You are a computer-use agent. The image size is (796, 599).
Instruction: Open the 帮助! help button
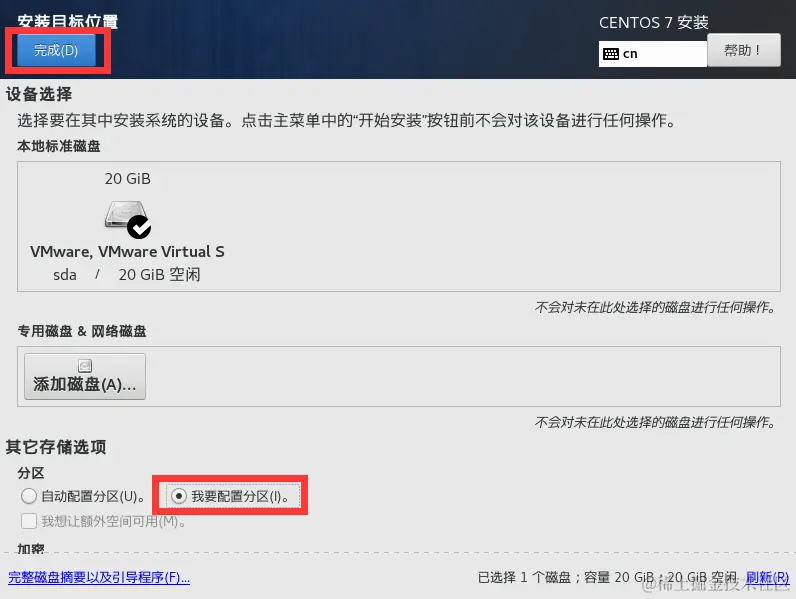pyautogui.click(x=744, y=50)
